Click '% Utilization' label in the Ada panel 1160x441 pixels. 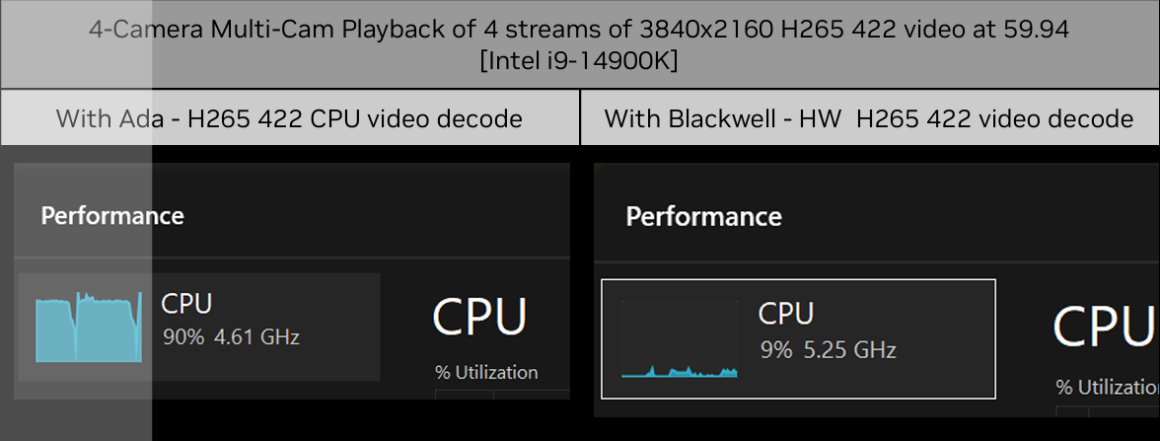click(486, 372)
